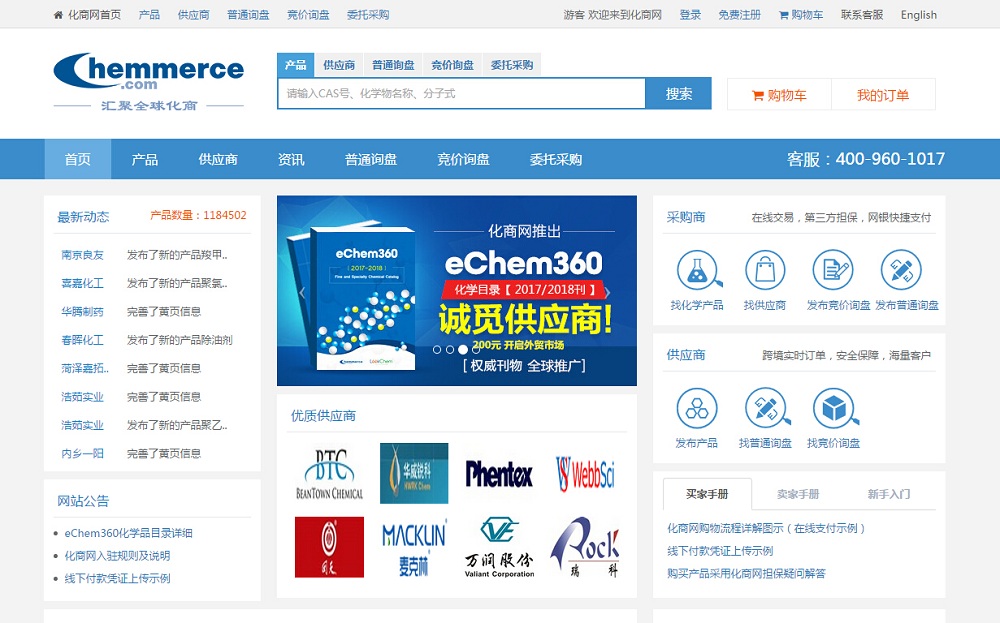Click 登录 login link in top bar
Image resolution: width=1000 pixels, height=623 pixels.
click(690, 15)
